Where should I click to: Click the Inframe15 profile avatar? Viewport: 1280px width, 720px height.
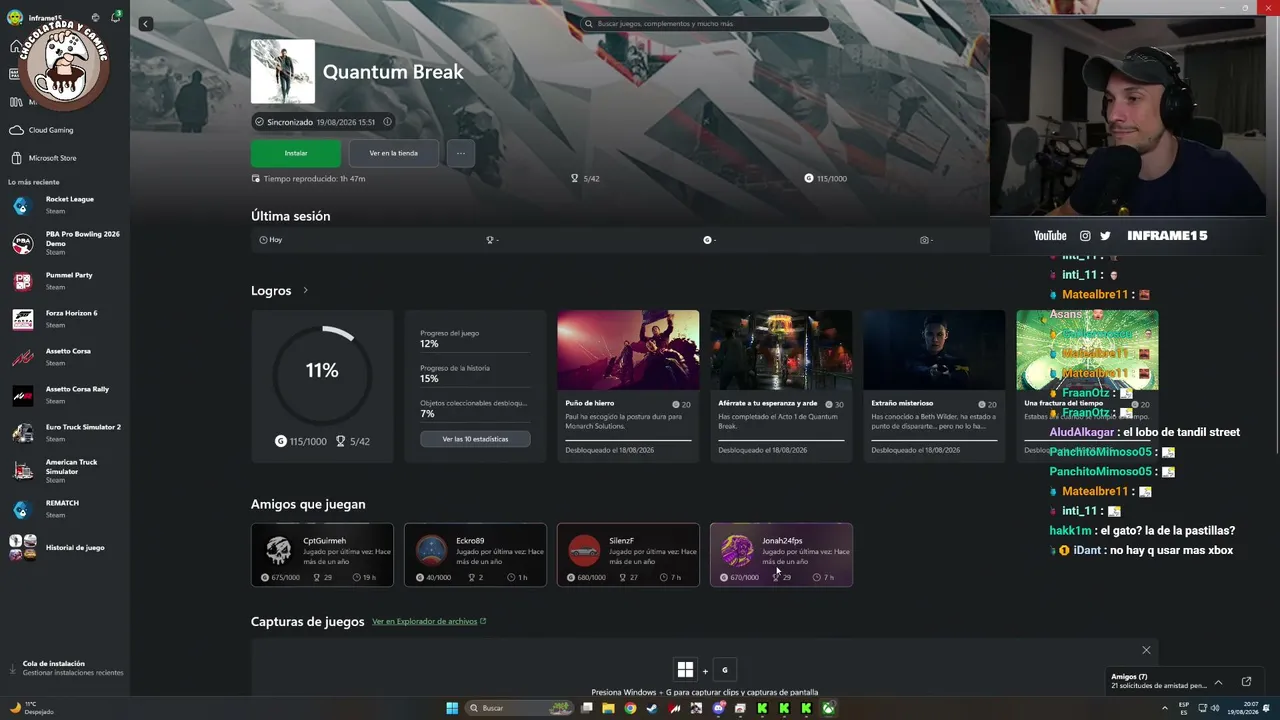pyautogui.click(x=15, y=17)
